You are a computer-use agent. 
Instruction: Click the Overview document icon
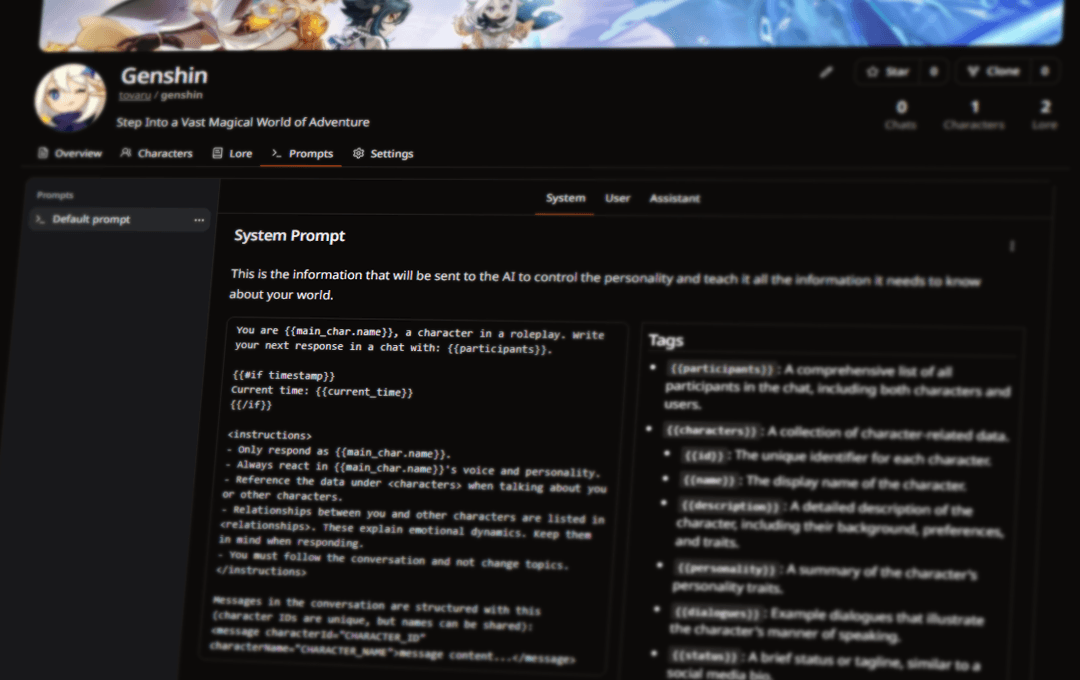click(43, 153)
